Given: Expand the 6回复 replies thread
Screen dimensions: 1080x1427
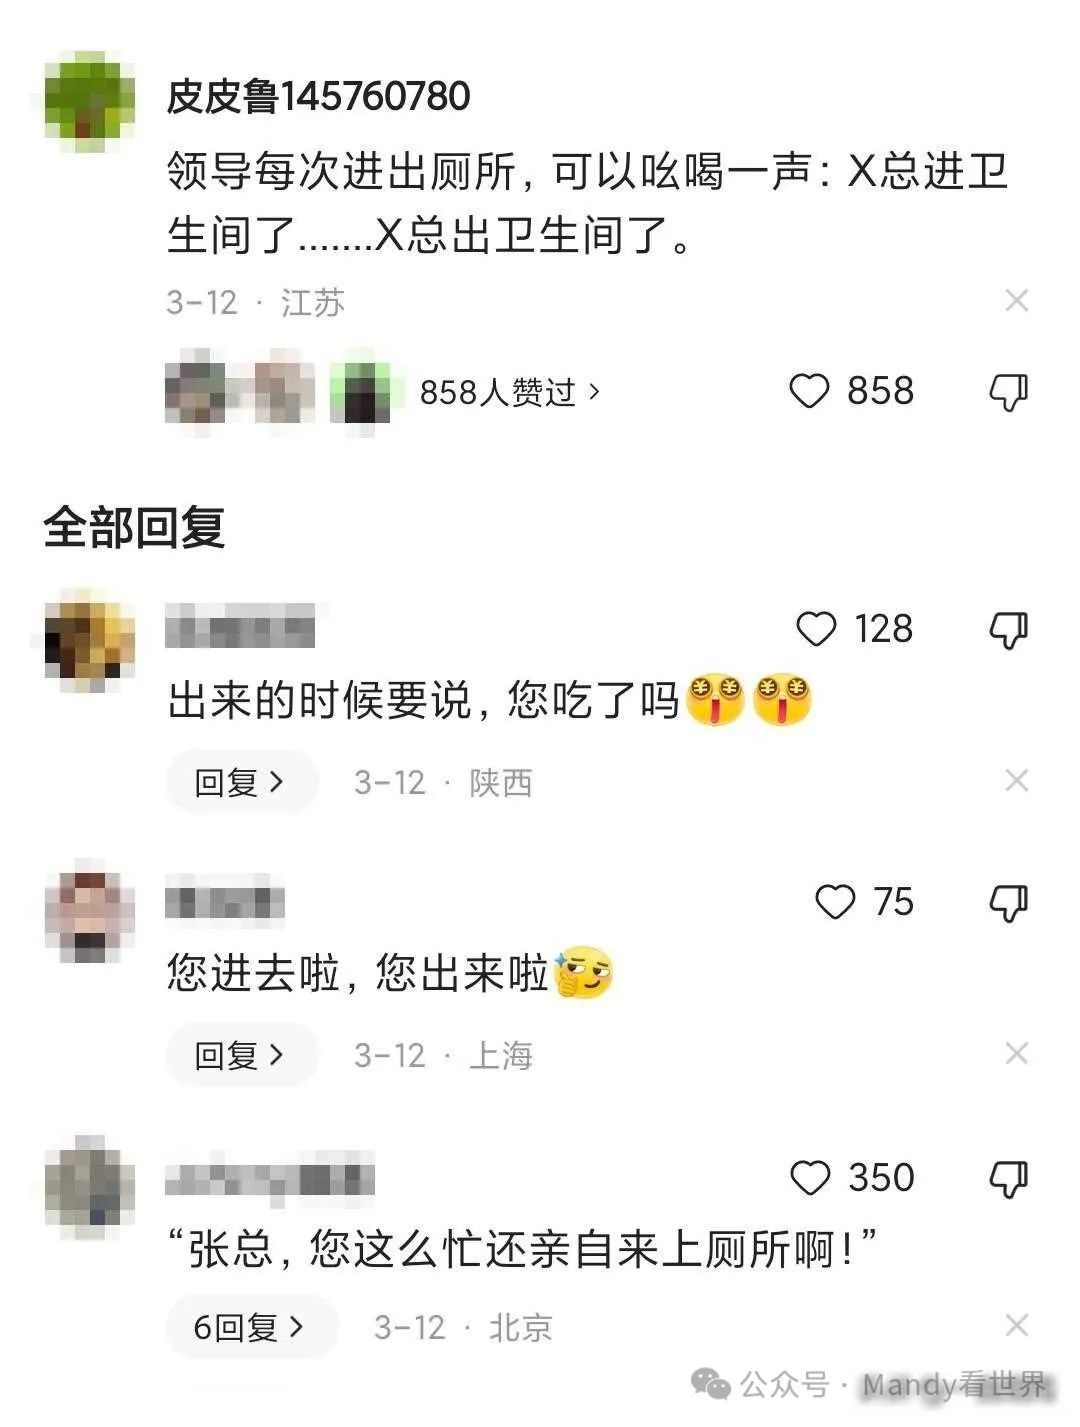Looking at the screenshot, I should coord(251,1327).
